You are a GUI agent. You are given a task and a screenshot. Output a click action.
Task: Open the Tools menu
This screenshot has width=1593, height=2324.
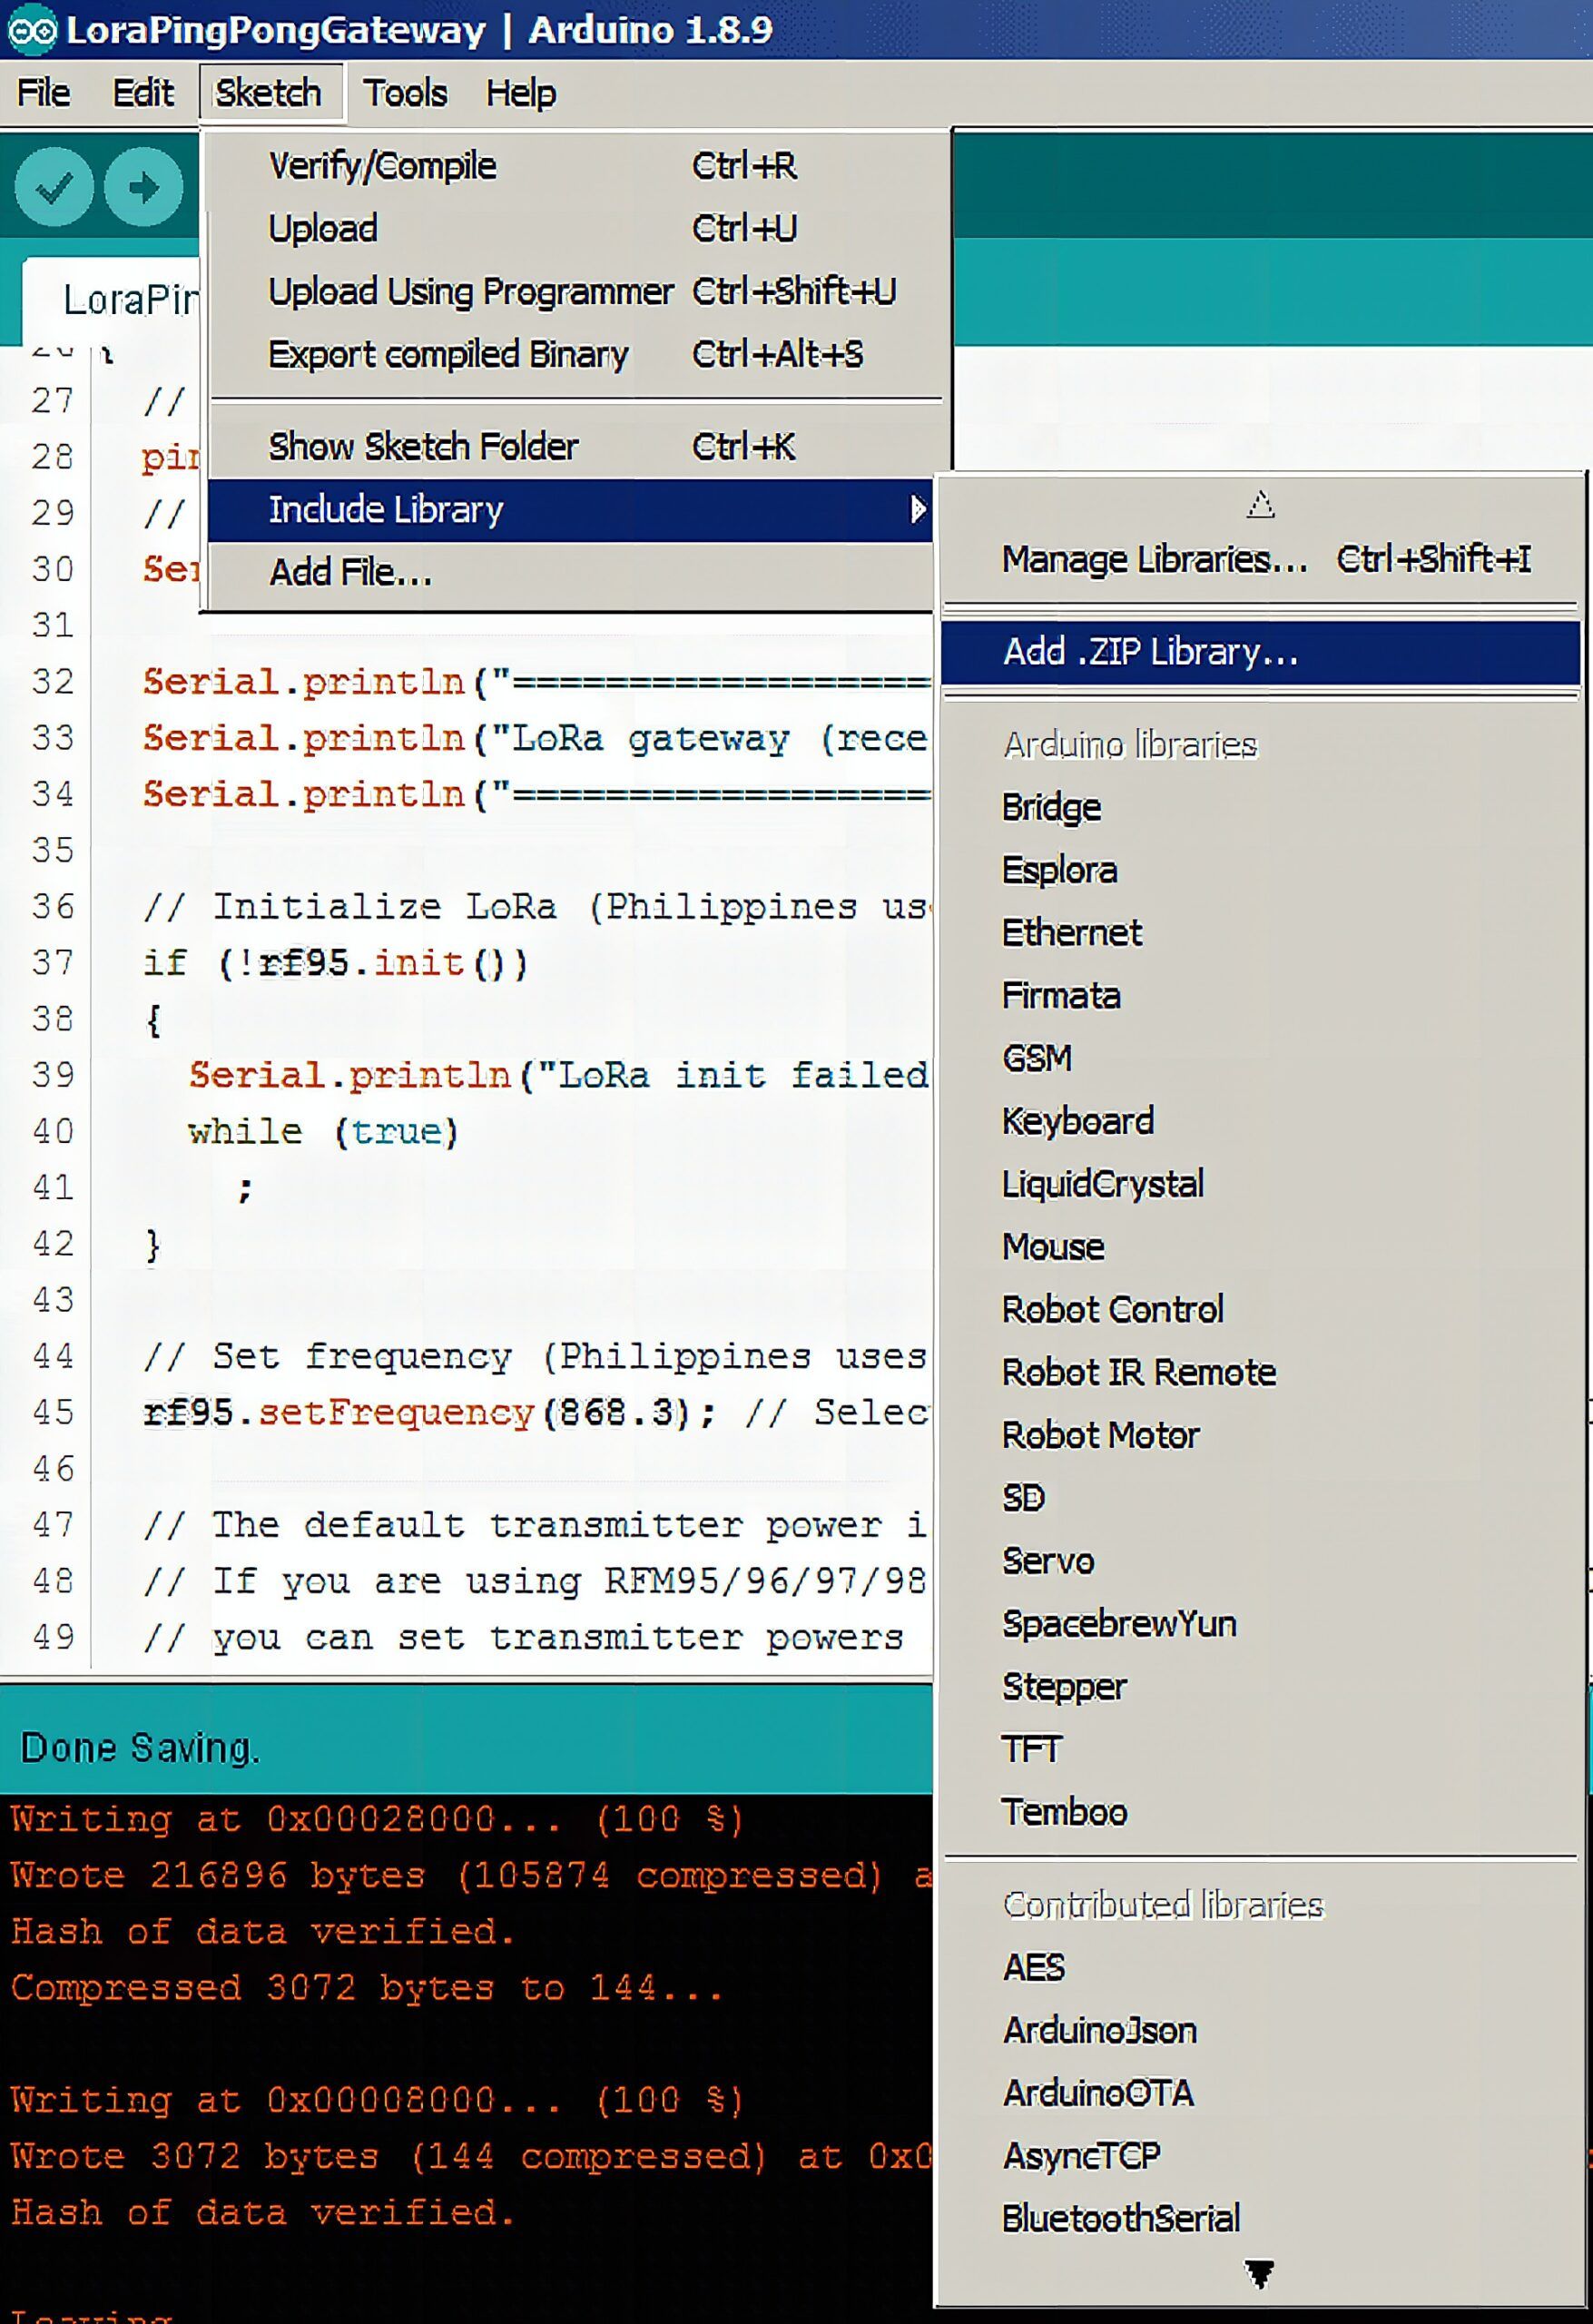pyautogui.click(x=405, y=93)
